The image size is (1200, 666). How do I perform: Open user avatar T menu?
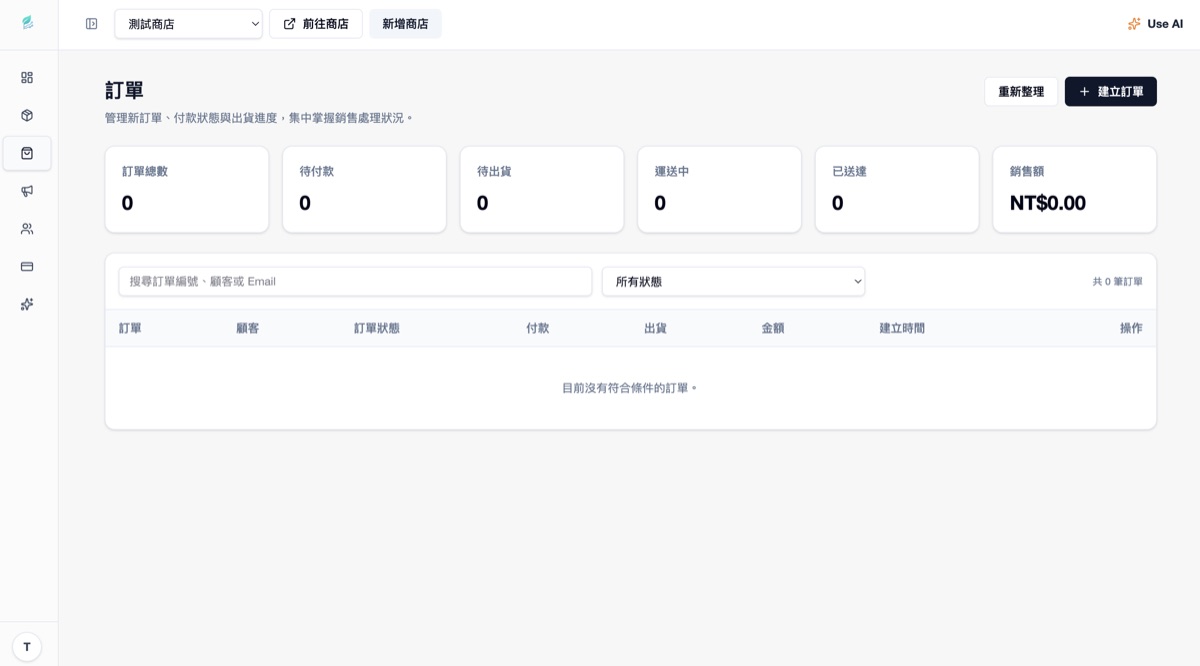(27, 647)
